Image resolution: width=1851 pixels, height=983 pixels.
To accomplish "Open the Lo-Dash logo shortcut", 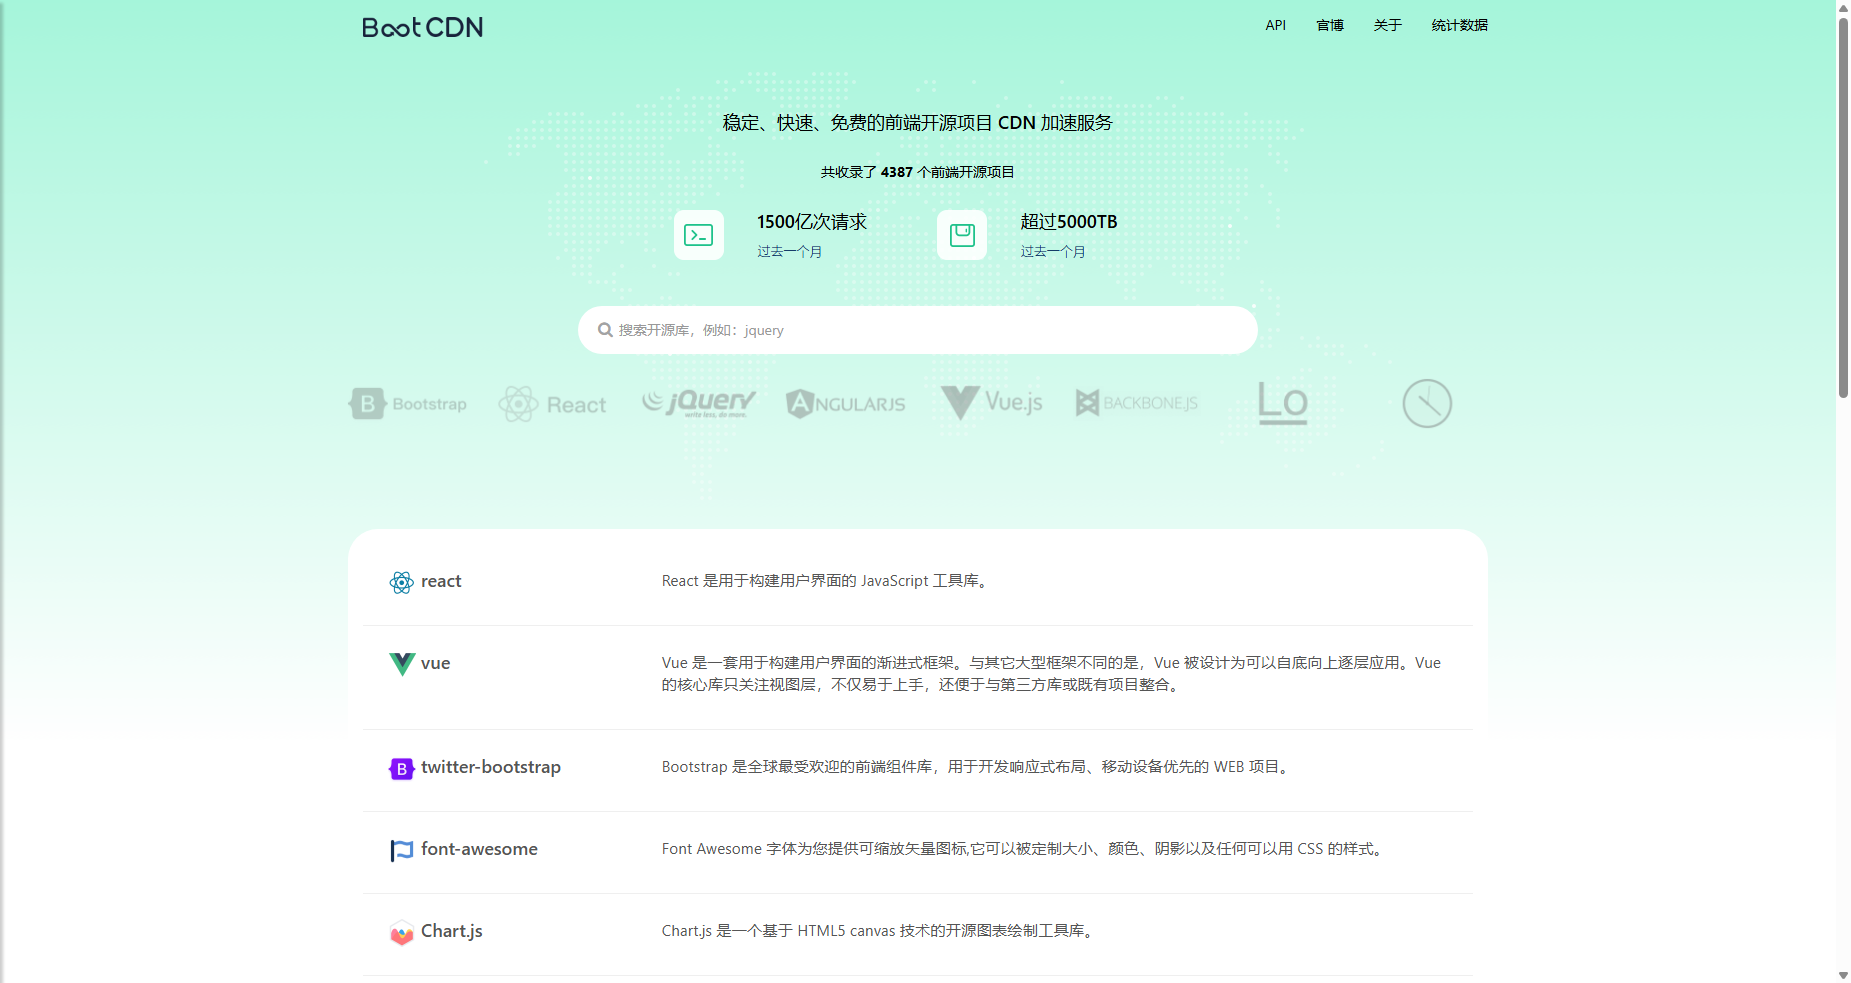I will pyautogui.click(x=1282, y=403).
